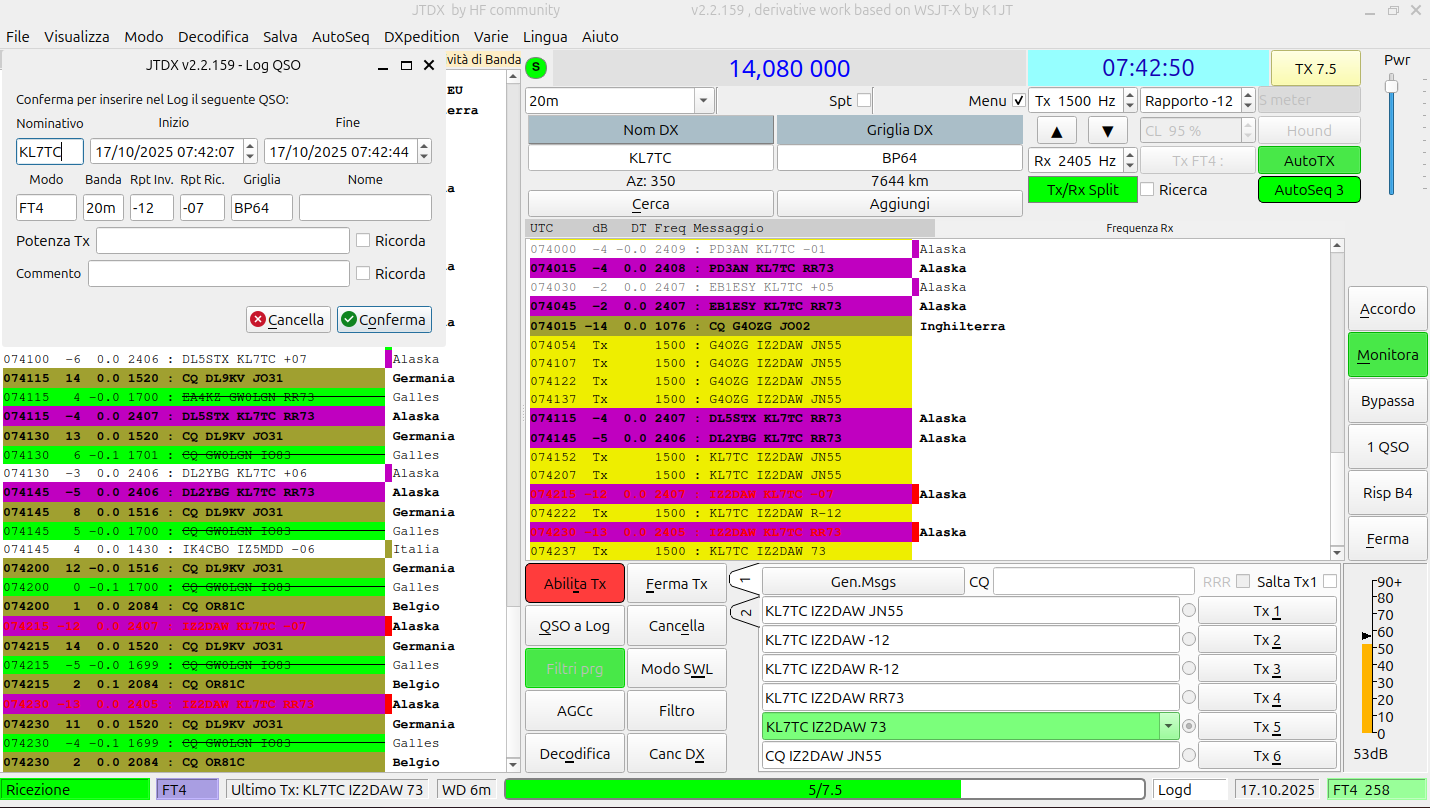Select the Tx 5 message radio button
Viewport: 1430px width, 808px height.
[x=1189, y=726]
